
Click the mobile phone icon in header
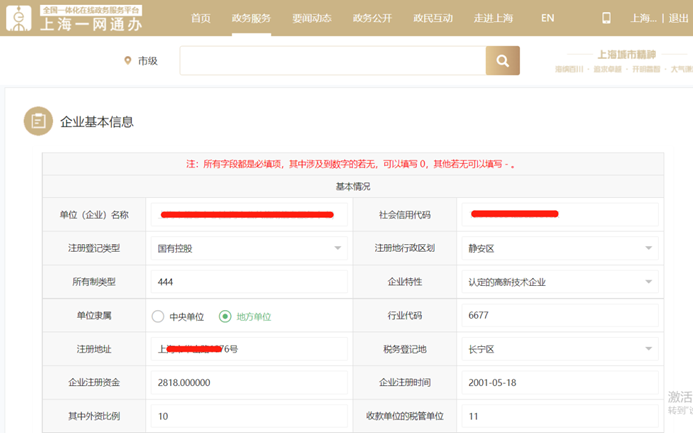pos(605,18)
